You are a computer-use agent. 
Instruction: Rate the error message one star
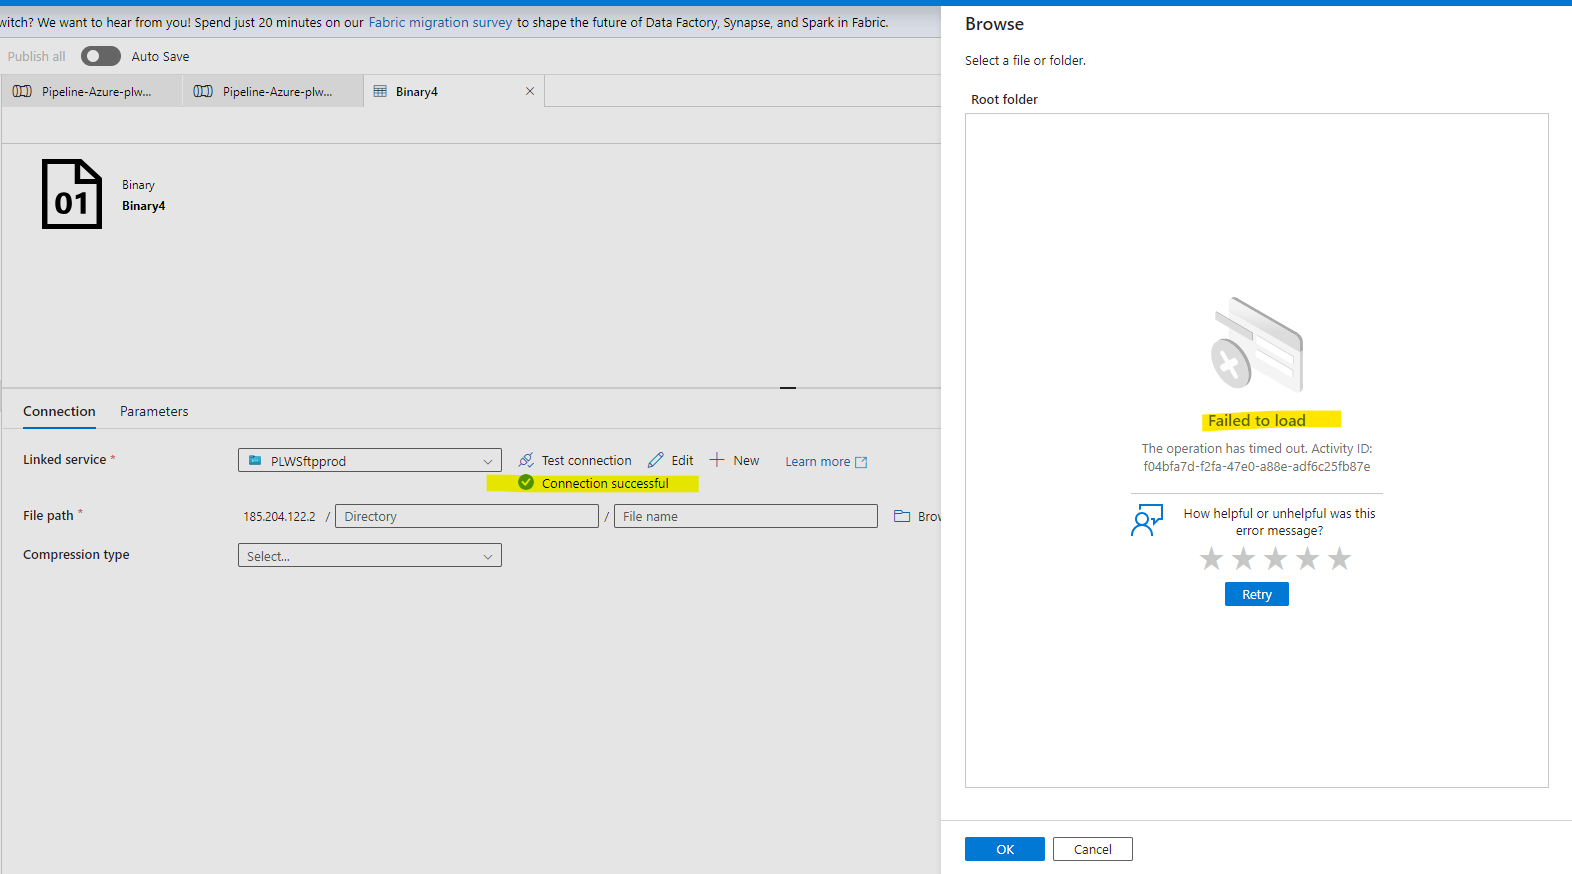pos(1211,558)
